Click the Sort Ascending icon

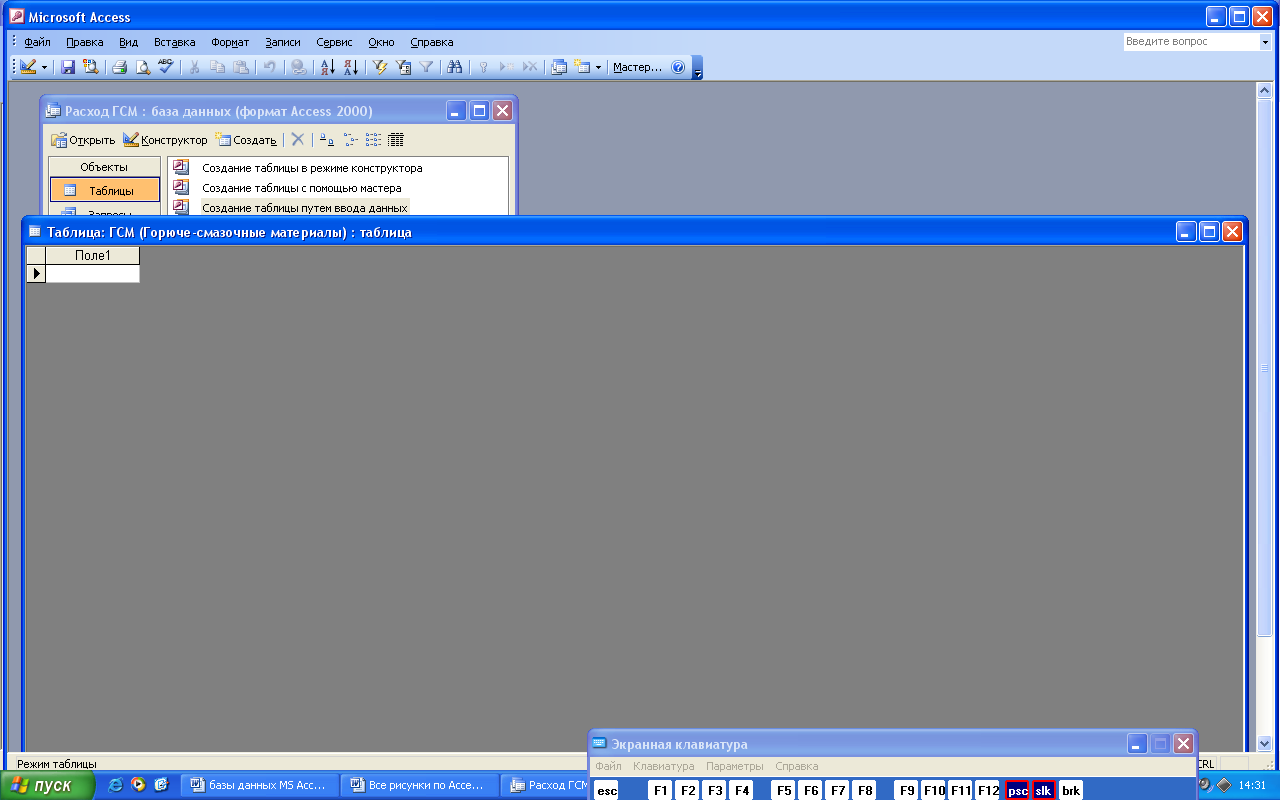[327, 67]
